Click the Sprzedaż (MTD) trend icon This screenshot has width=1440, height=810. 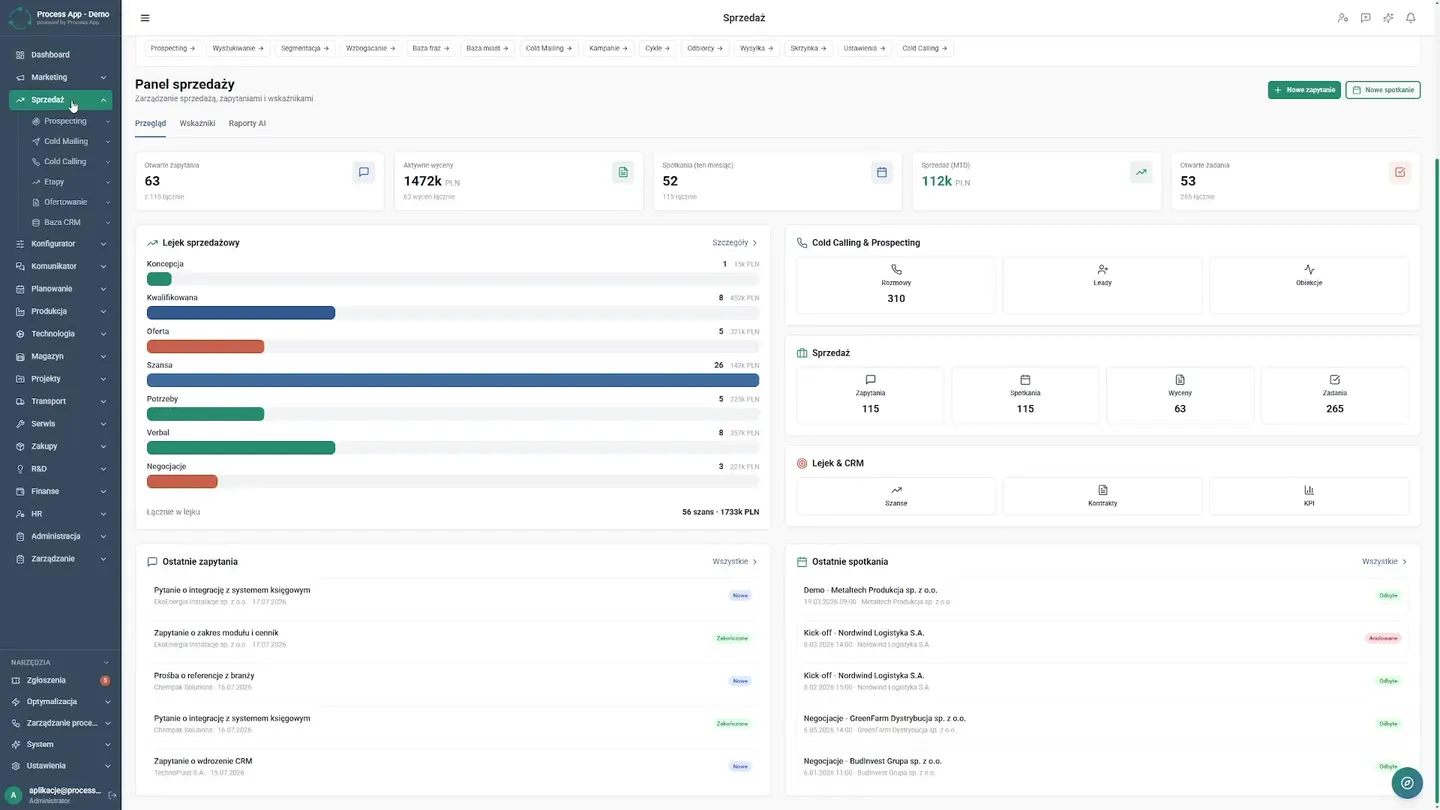click(x=1140, y=172)
